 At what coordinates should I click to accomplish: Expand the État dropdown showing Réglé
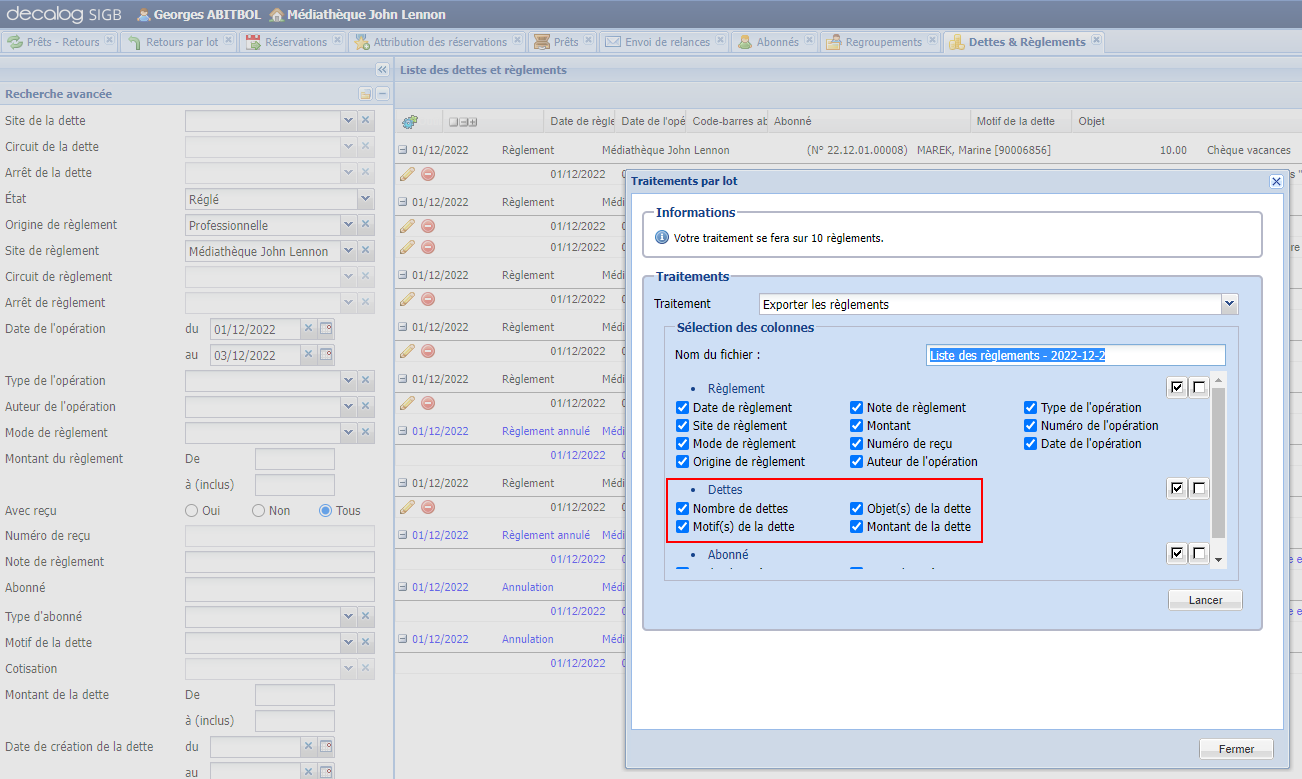click(x=365, y=199)
